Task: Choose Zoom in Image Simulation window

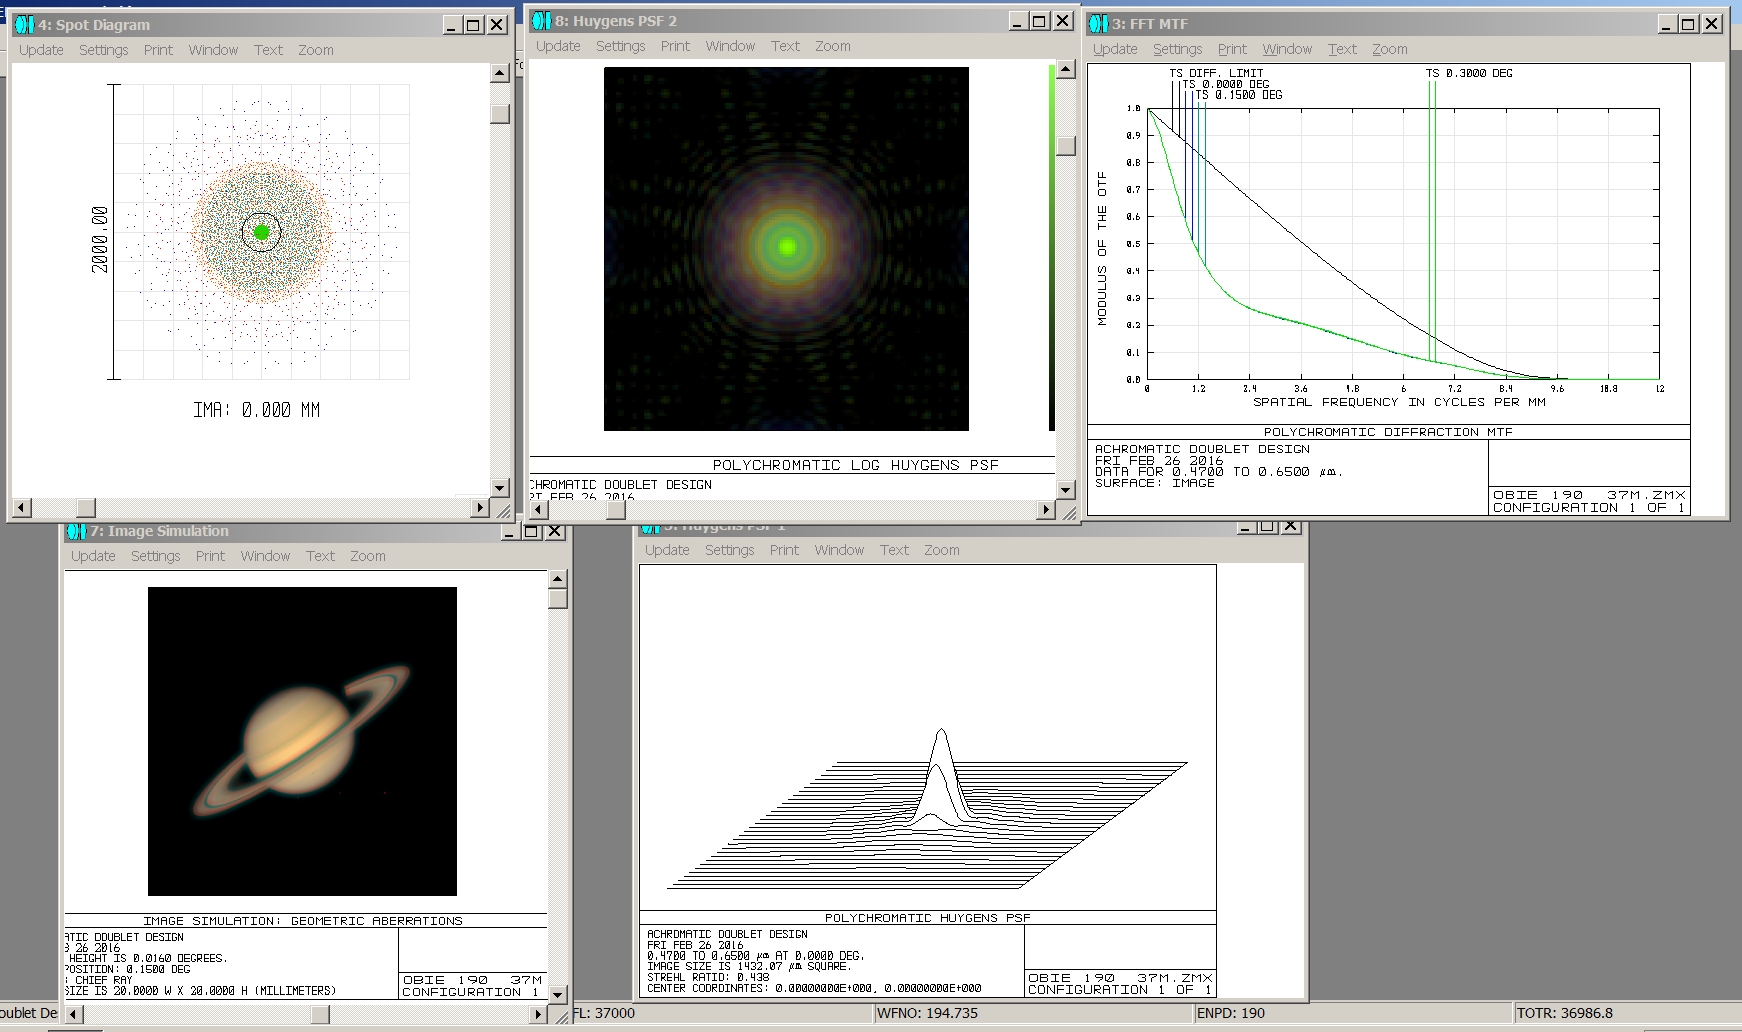Action: [368, 556]
